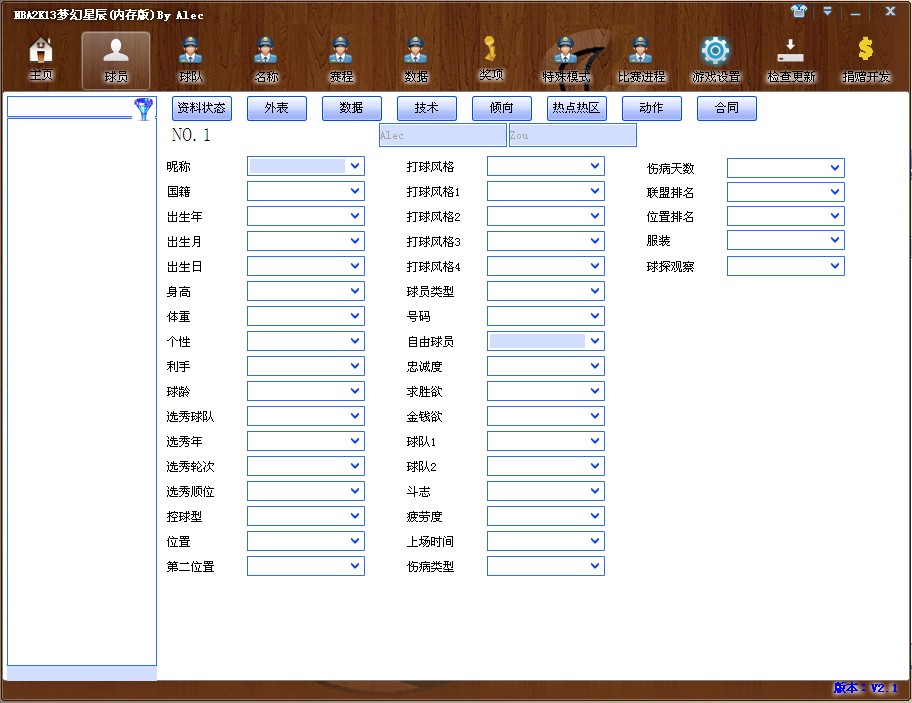Viewport: 912px width, 703px height.
Task: Click 检查更新 check update icon
Action: [791, 59]
